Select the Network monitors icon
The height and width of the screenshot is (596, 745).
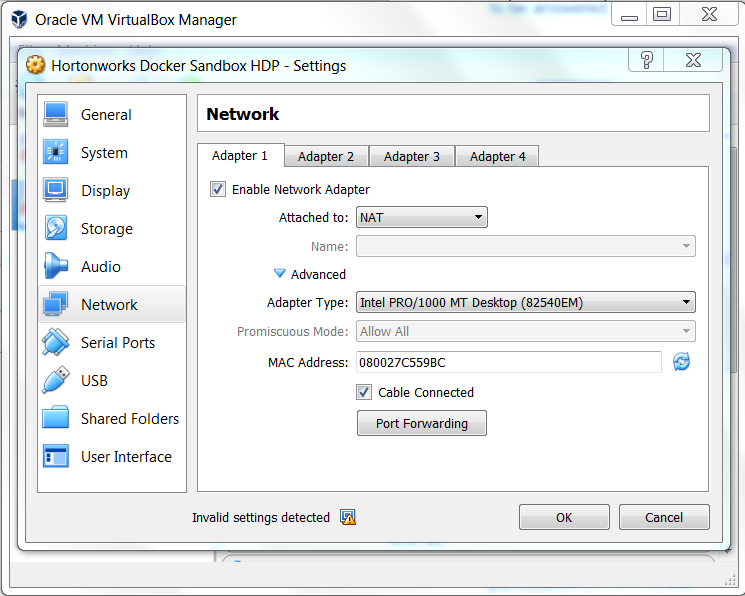[56, 304]
